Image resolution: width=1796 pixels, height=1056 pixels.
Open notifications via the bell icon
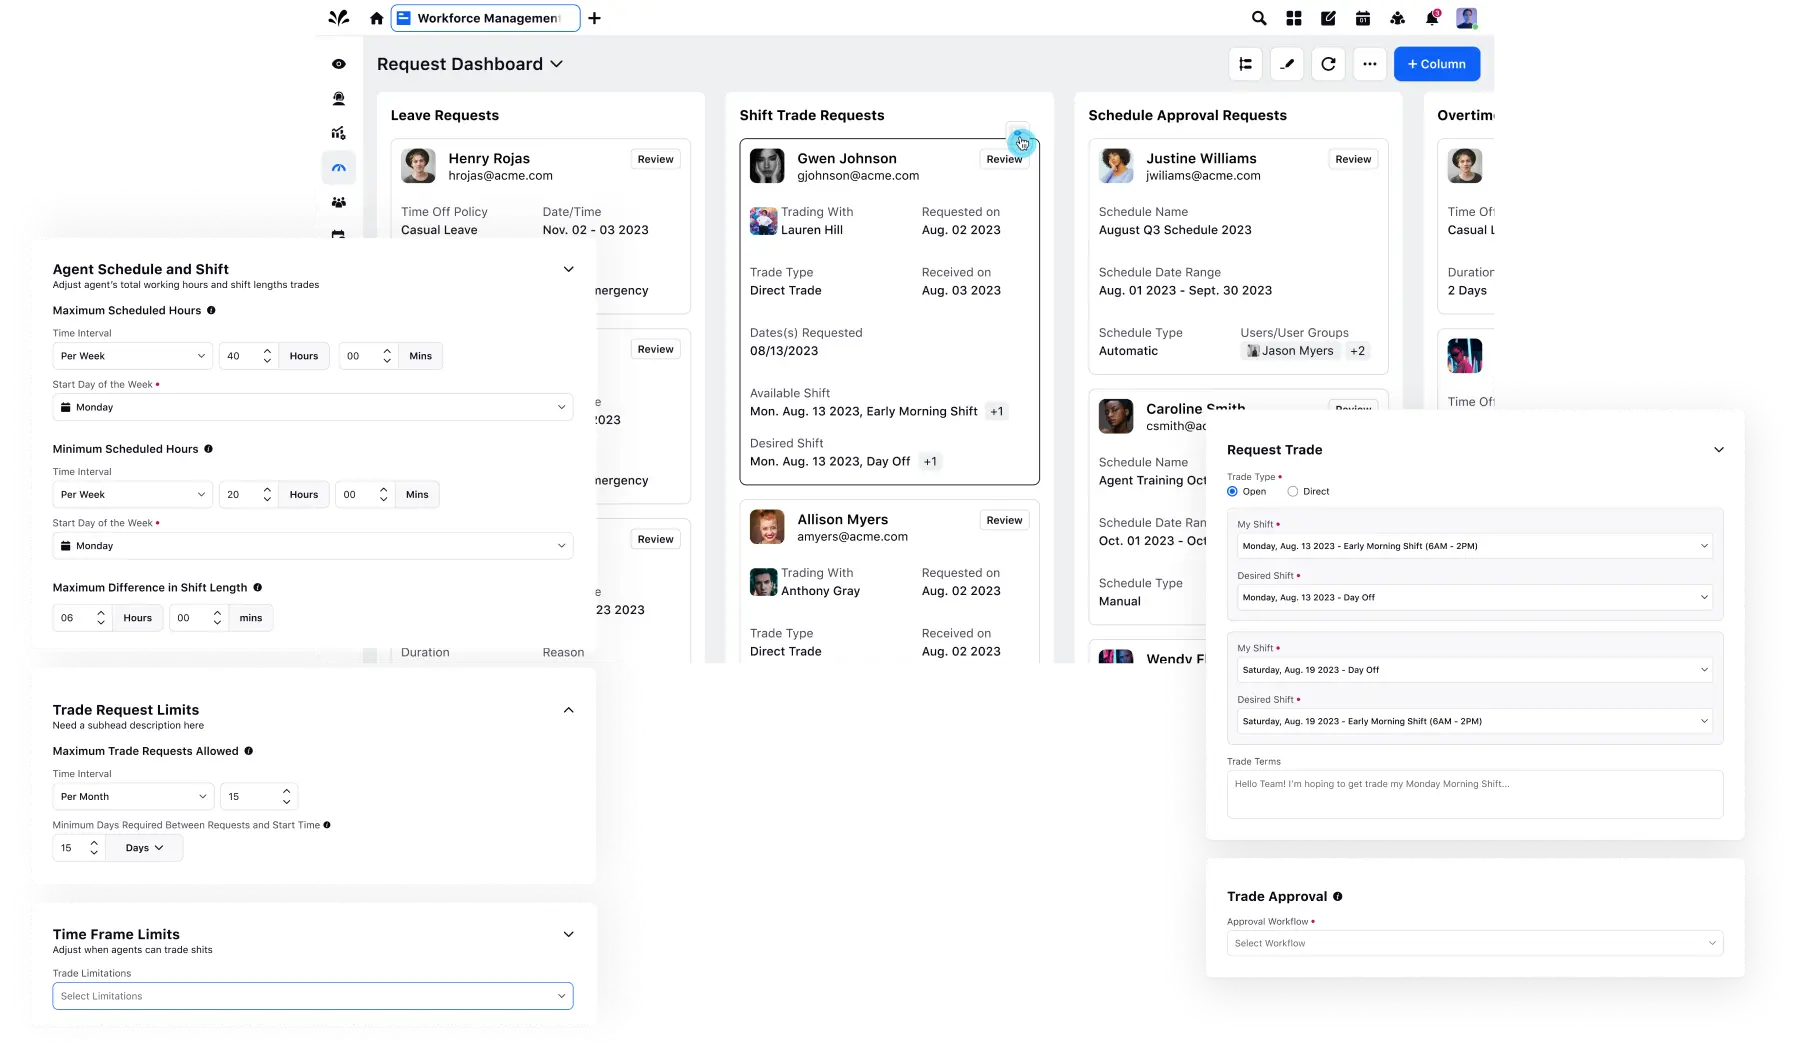(x=1432, y=18)
